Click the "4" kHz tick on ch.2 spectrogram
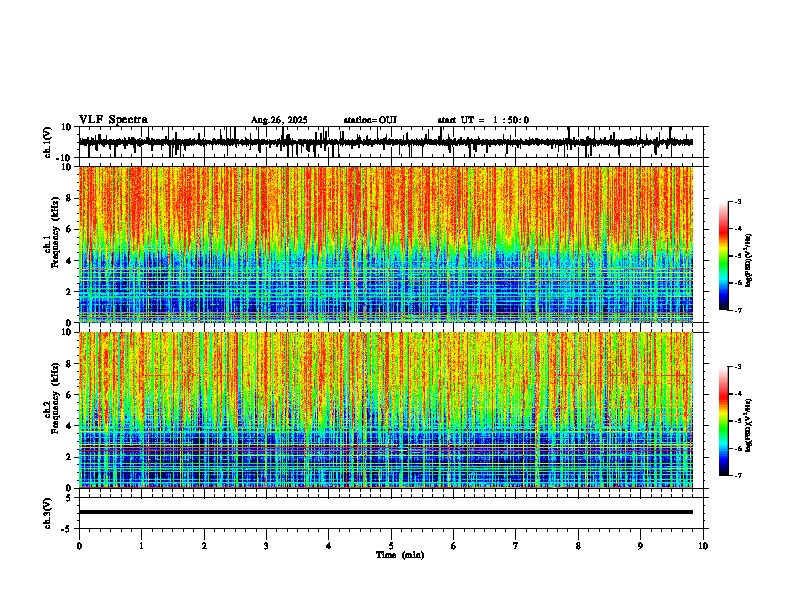 [70, 426]
